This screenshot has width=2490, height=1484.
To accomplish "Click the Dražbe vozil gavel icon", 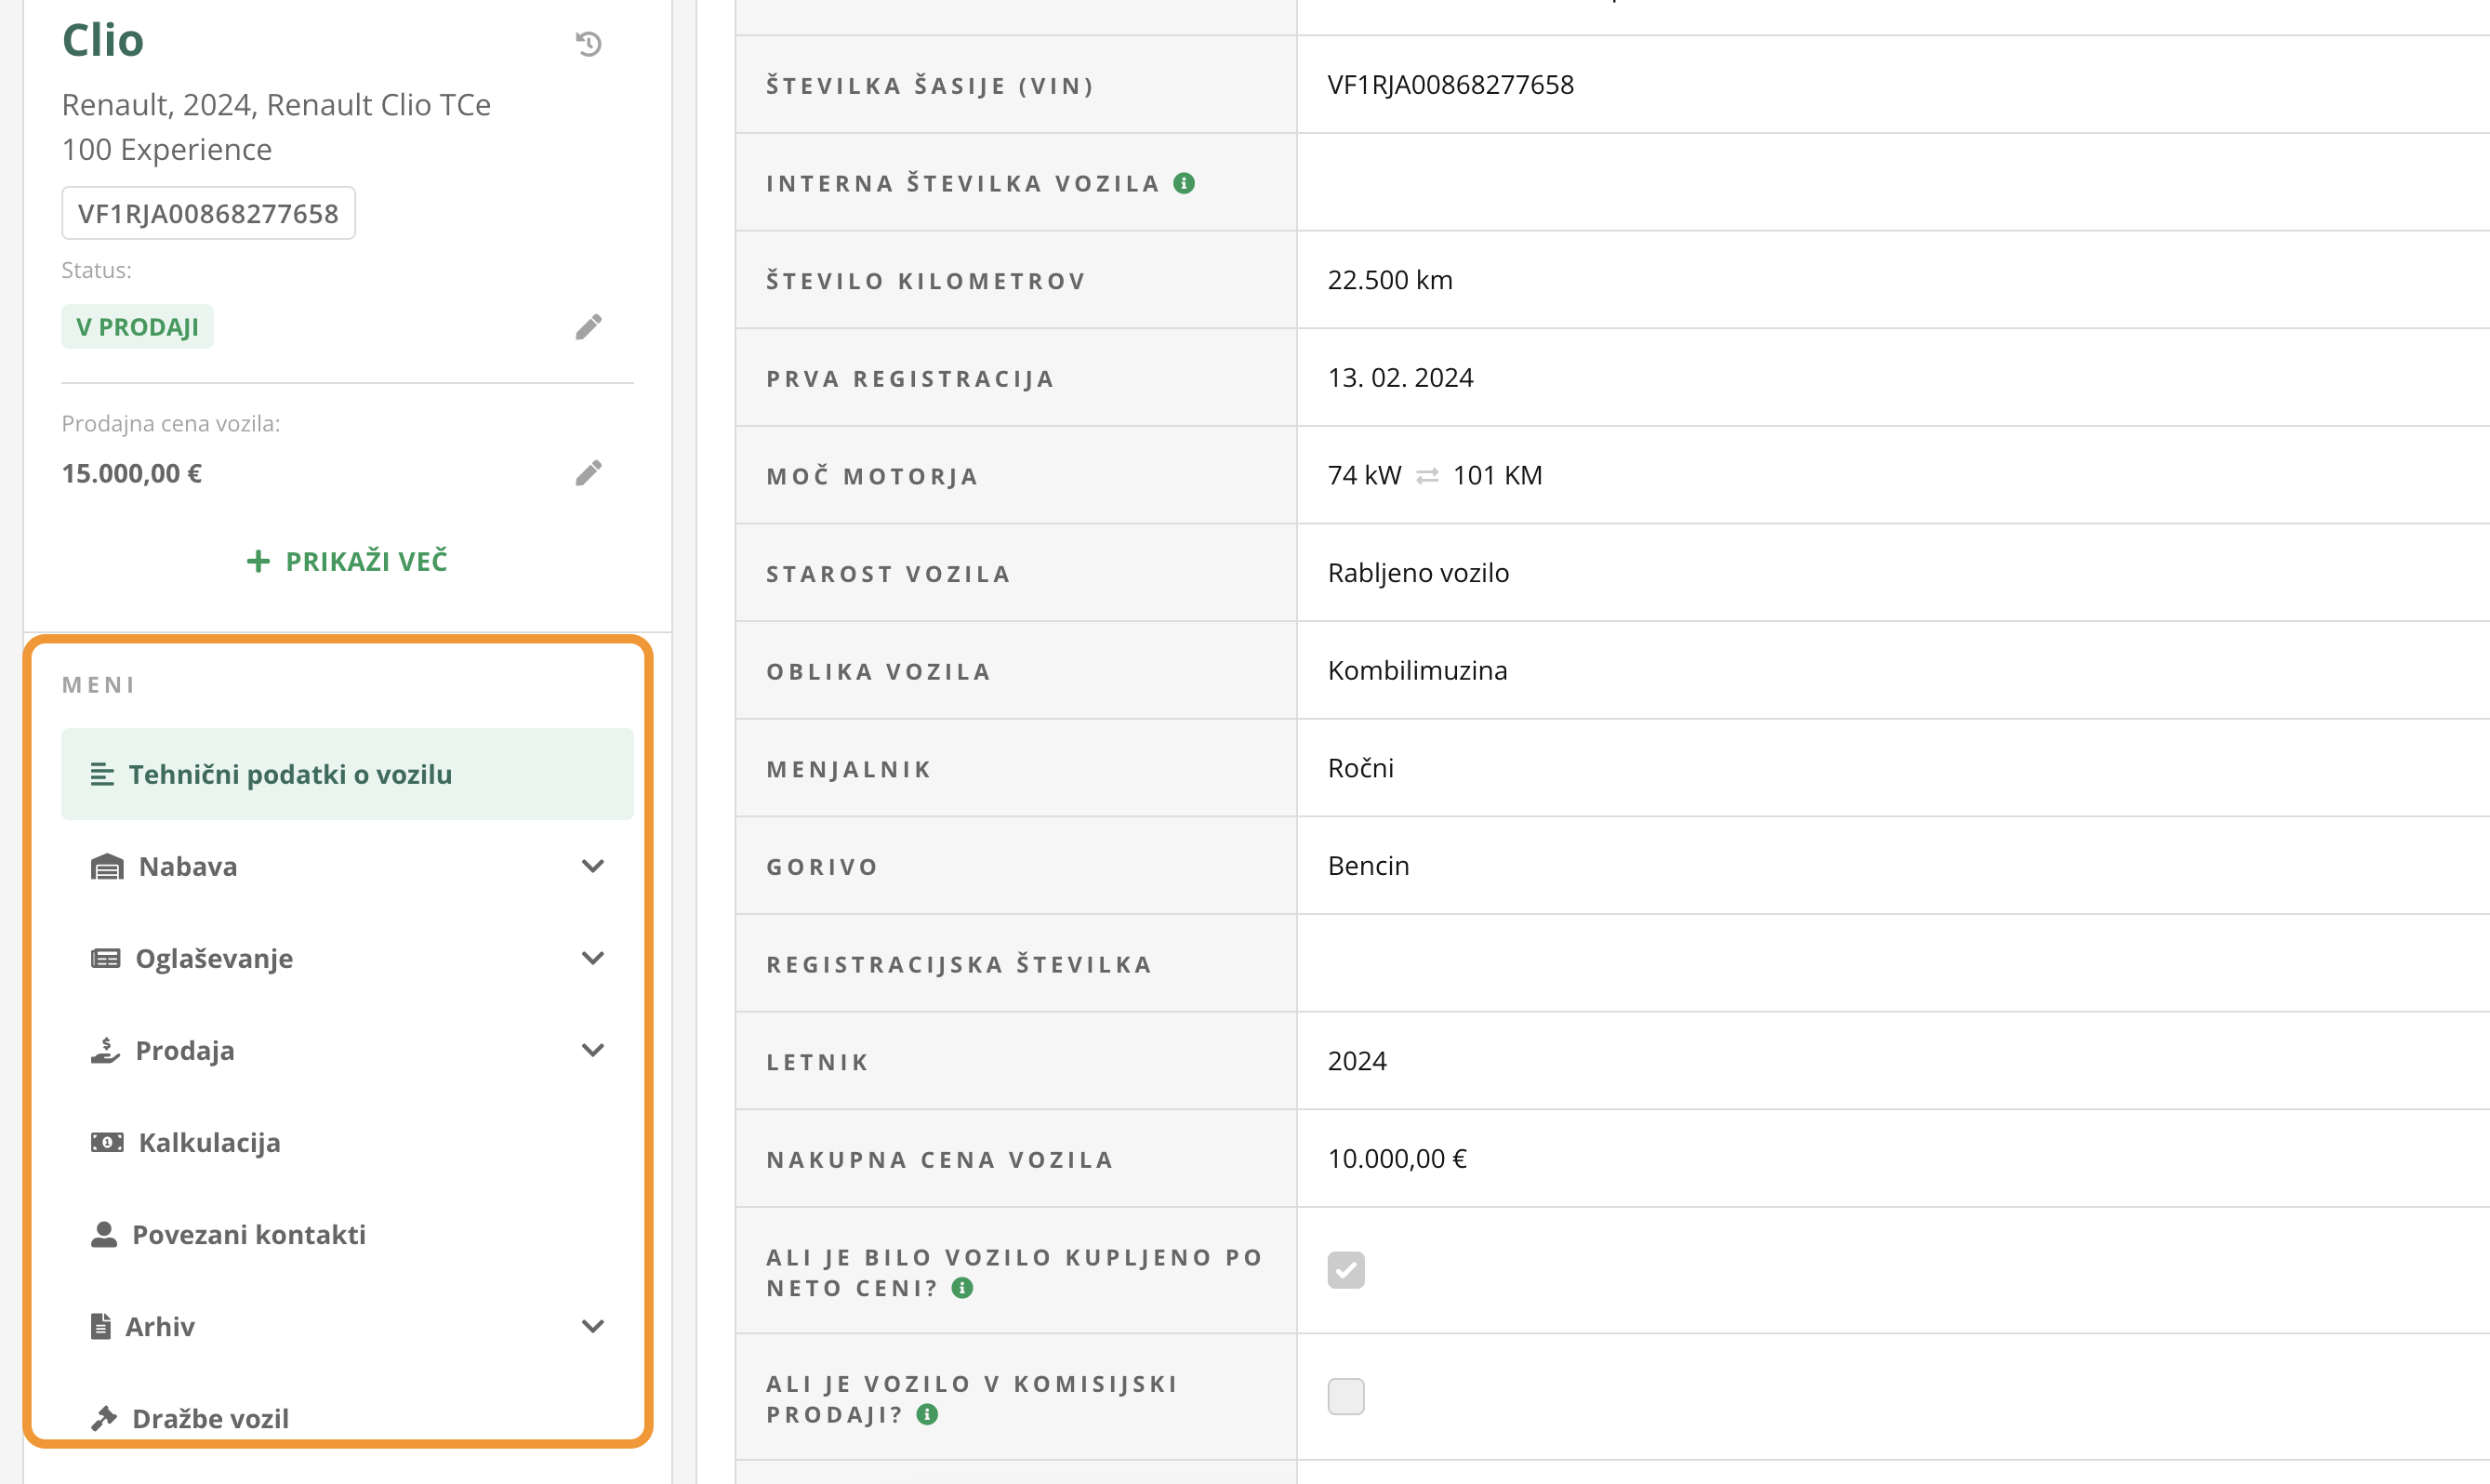I will 104,1418.
